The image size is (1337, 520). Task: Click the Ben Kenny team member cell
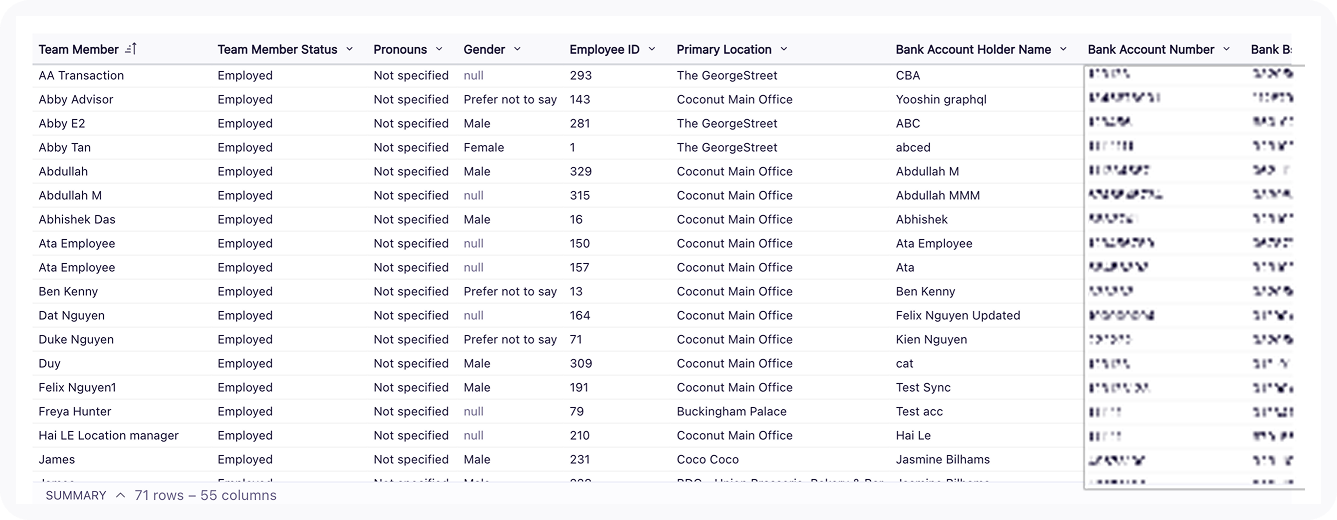(68, 291)
